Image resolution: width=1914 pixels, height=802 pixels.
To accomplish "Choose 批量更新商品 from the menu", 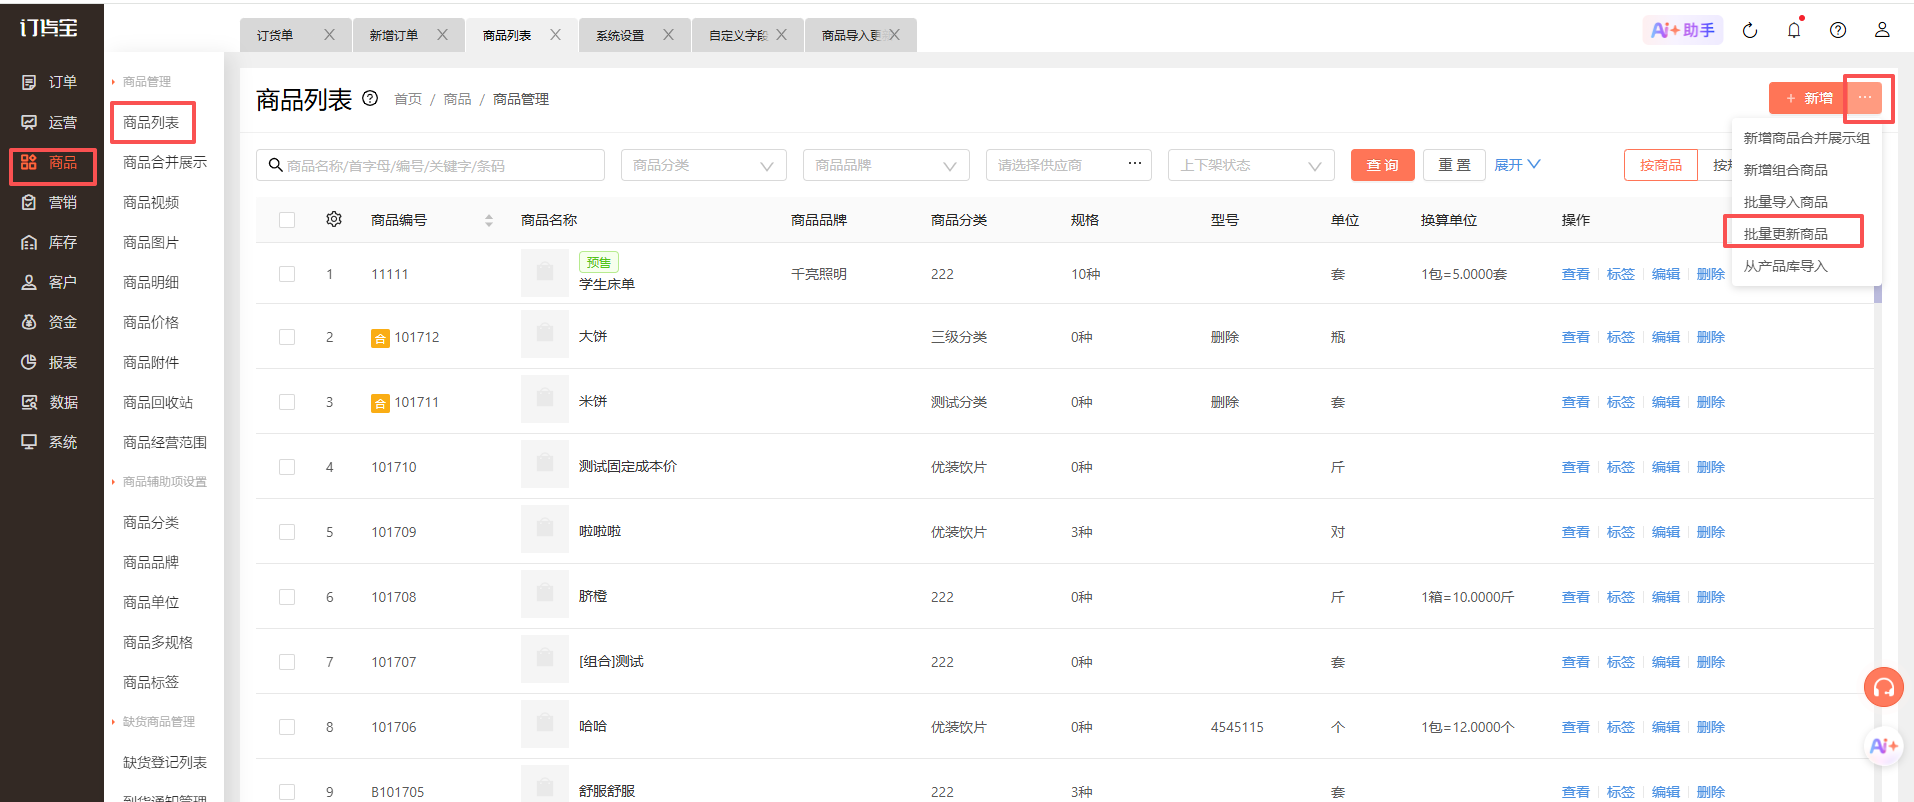I will [x=1786, y=233].
